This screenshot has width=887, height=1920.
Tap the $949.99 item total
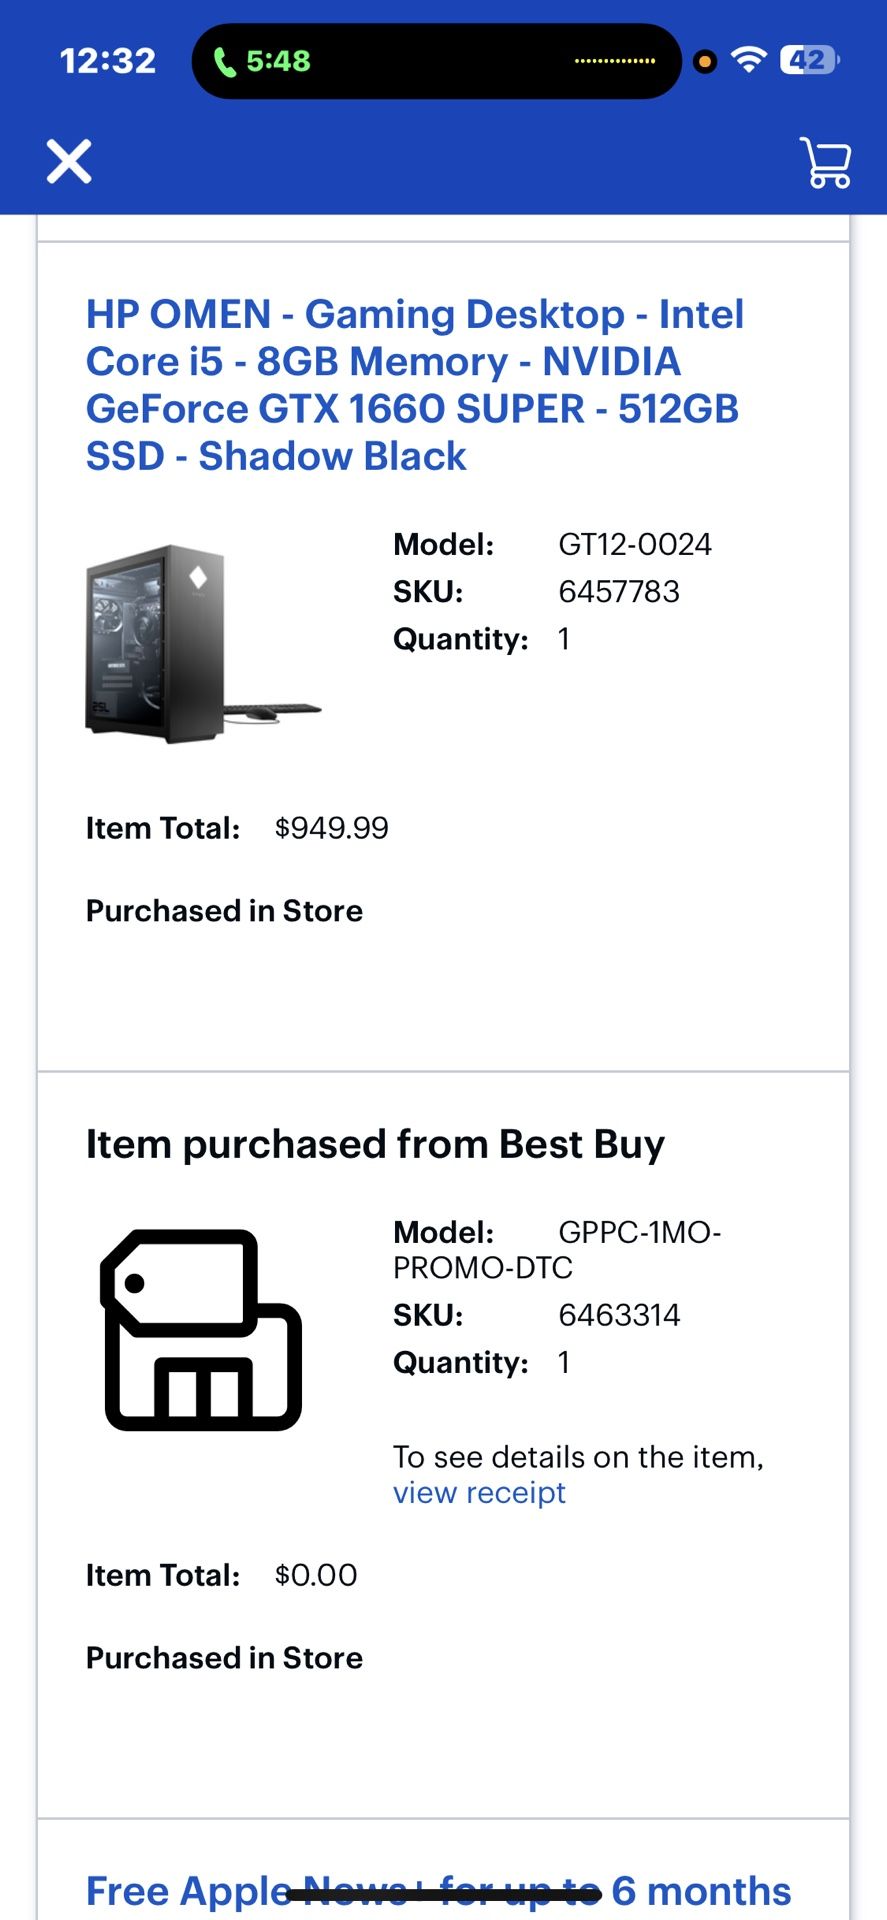click(x=331, y=828)
